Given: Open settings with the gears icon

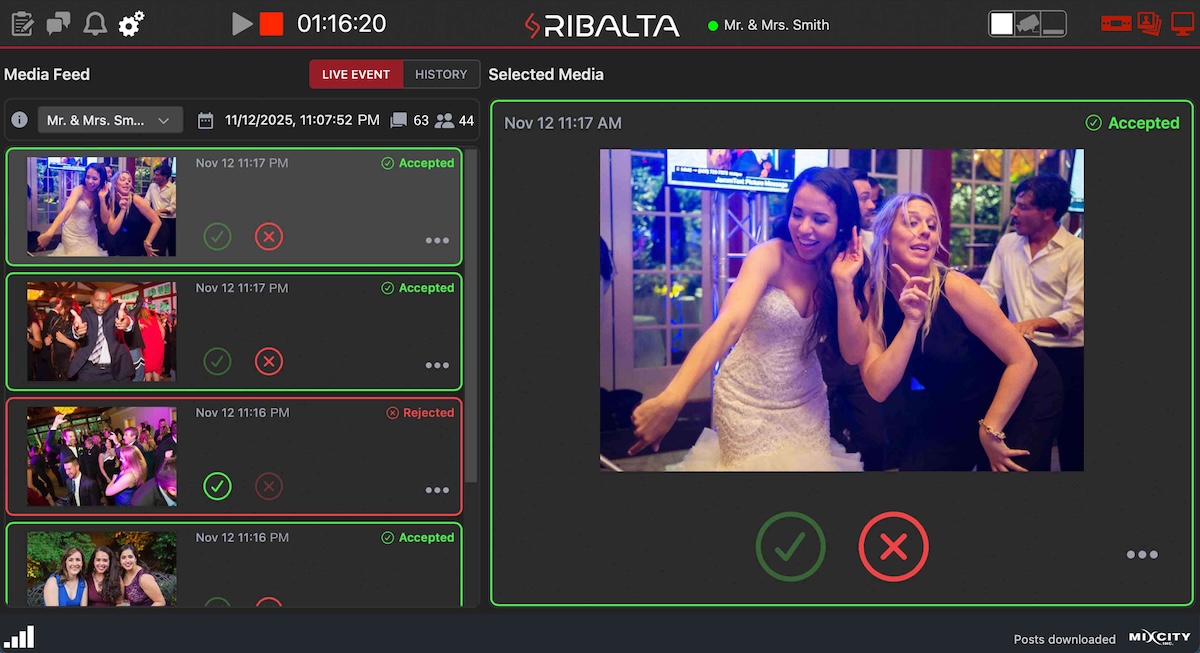Looking at the screenshot, I should [x=130, y=22].
